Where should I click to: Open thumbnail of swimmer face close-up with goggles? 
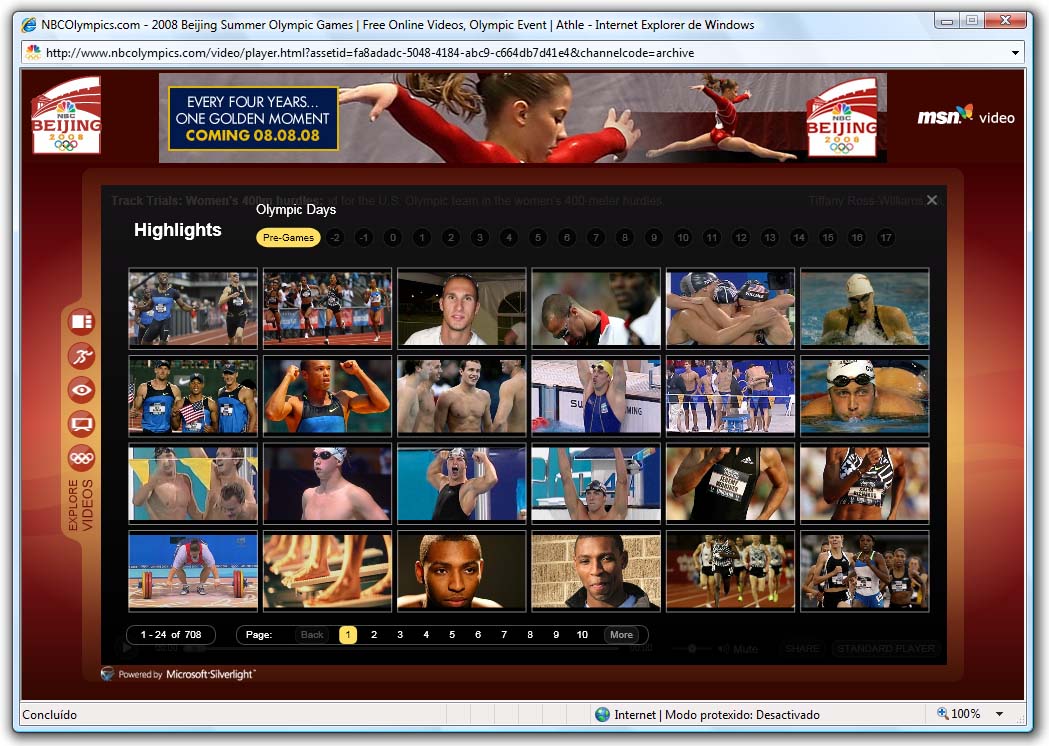coord(865,396)
